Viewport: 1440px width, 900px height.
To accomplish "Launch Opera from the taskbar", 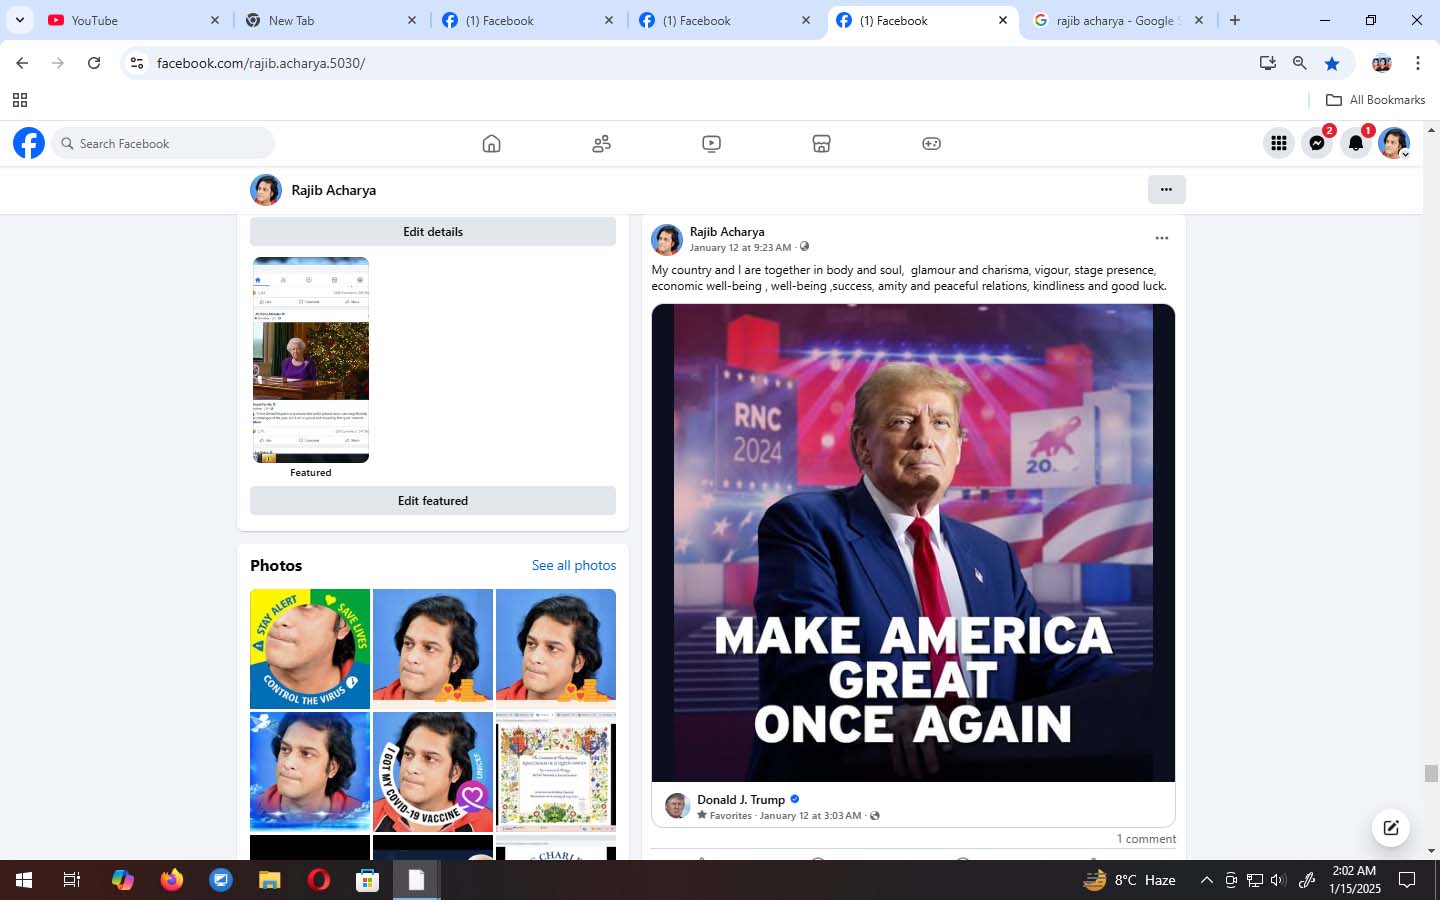I will [x=319, y=880].
